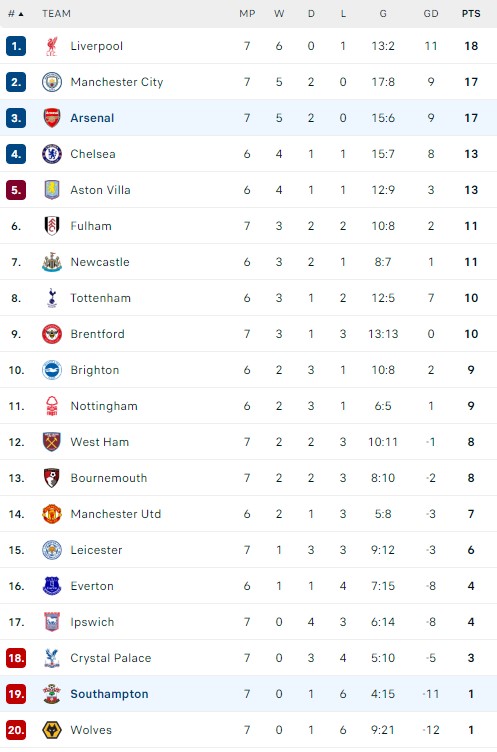Sort standings by GD column header
The width and height of the screenshot is (497, 752).
pos(431,13)
